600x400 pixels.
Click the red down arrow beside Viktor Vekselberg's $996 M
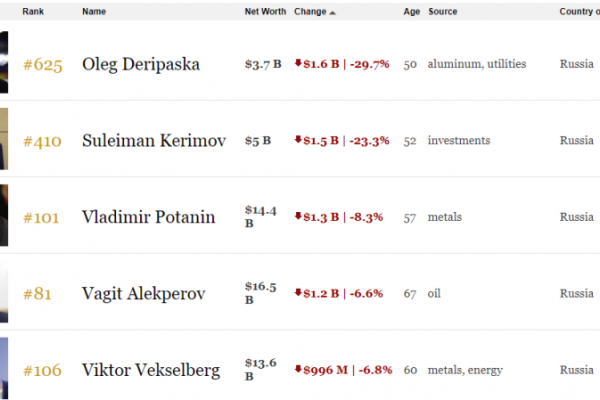click(x=297, y=369)
